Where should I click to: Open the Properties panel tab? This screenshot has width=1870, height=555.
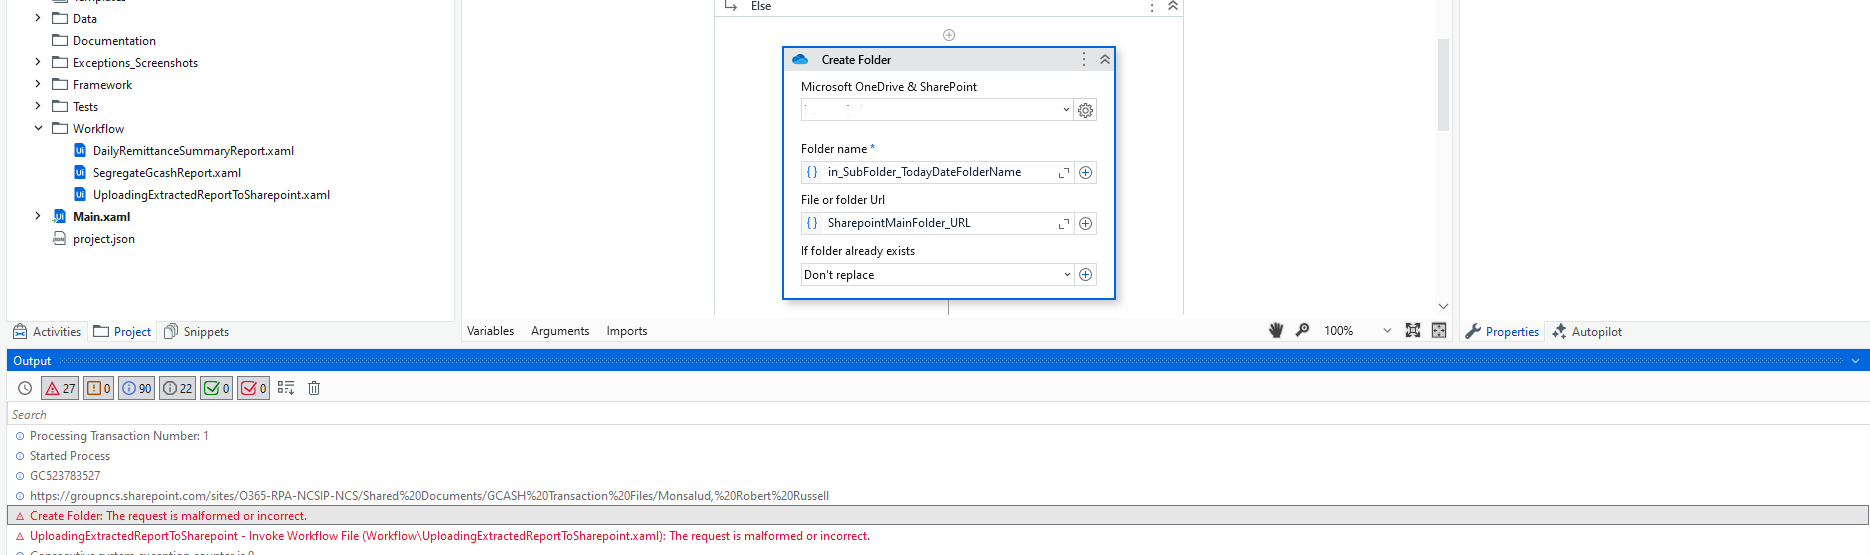(1502, 332)
